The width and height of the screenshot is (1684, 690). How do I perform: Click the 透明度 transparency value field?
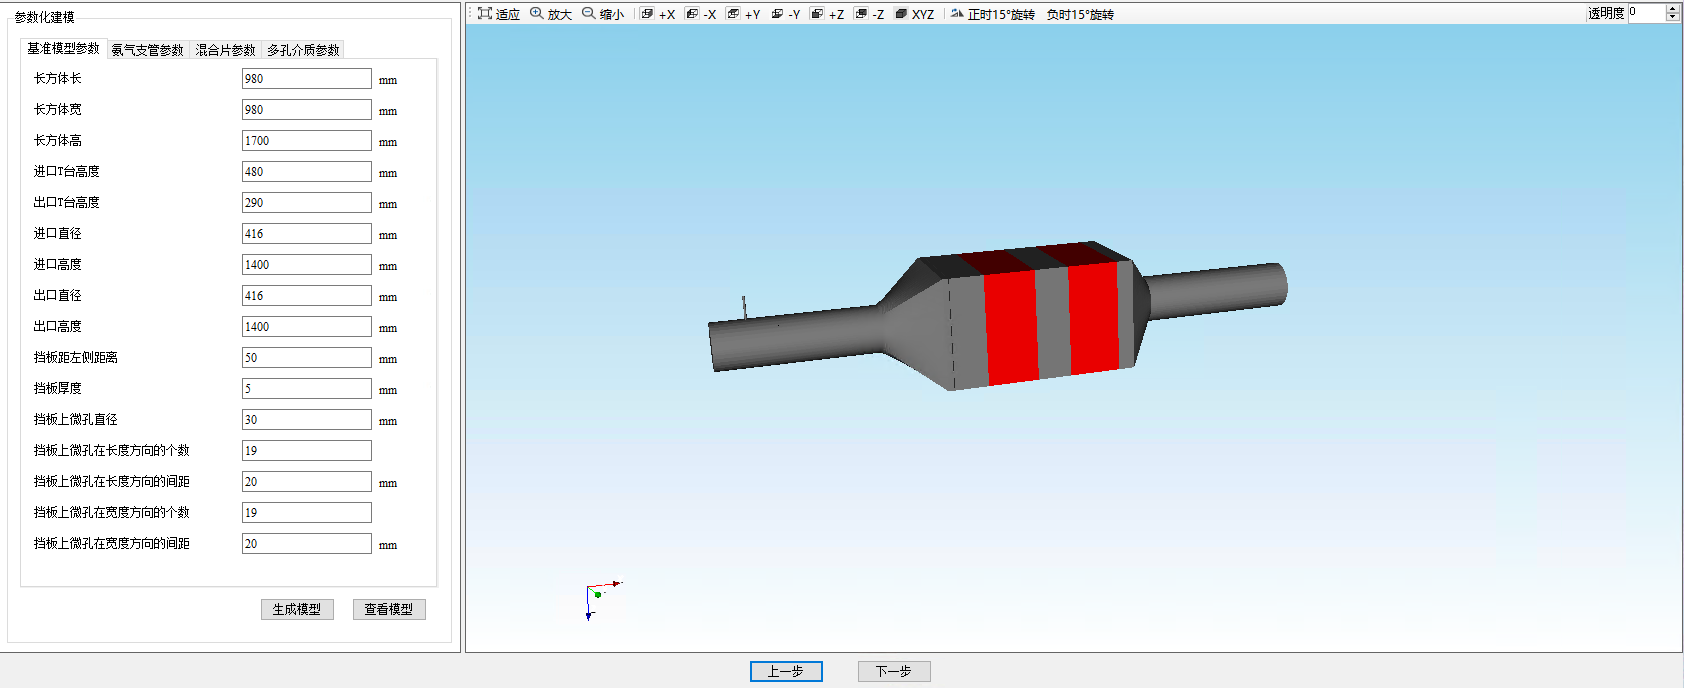[1647, 13]
